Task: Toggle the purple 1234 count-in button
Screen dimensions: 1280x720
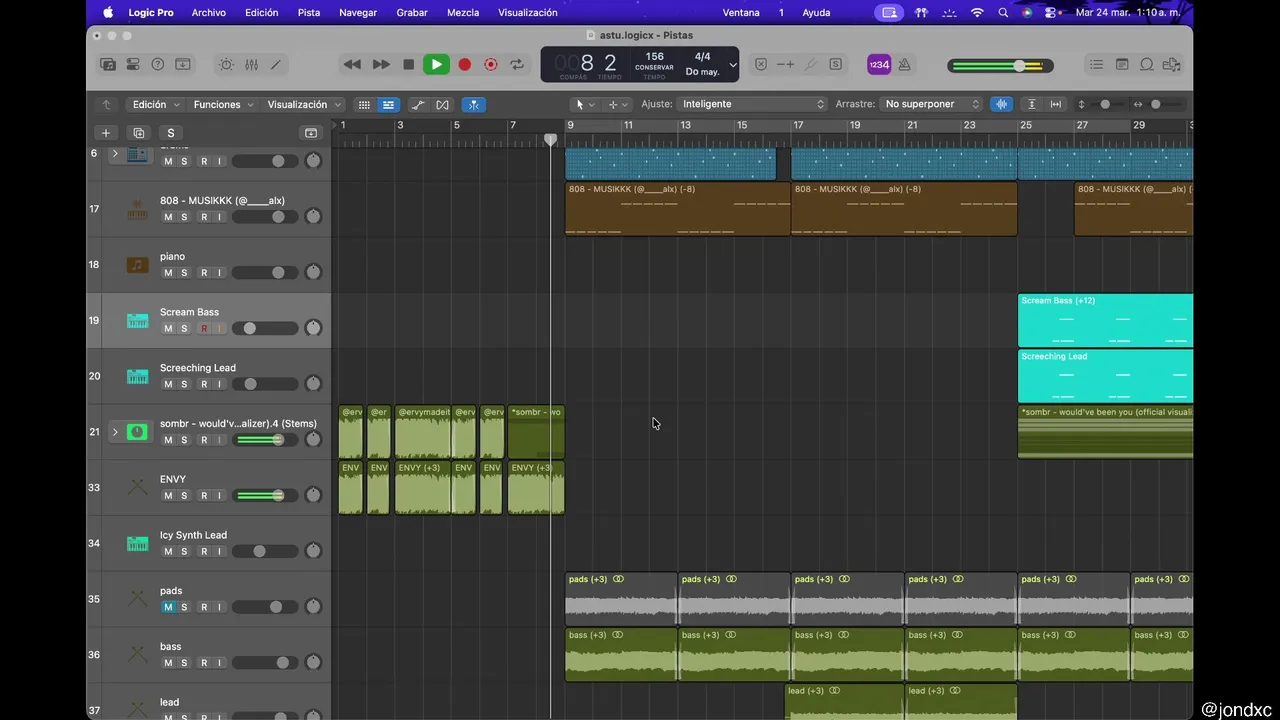Action: [878, 64]
